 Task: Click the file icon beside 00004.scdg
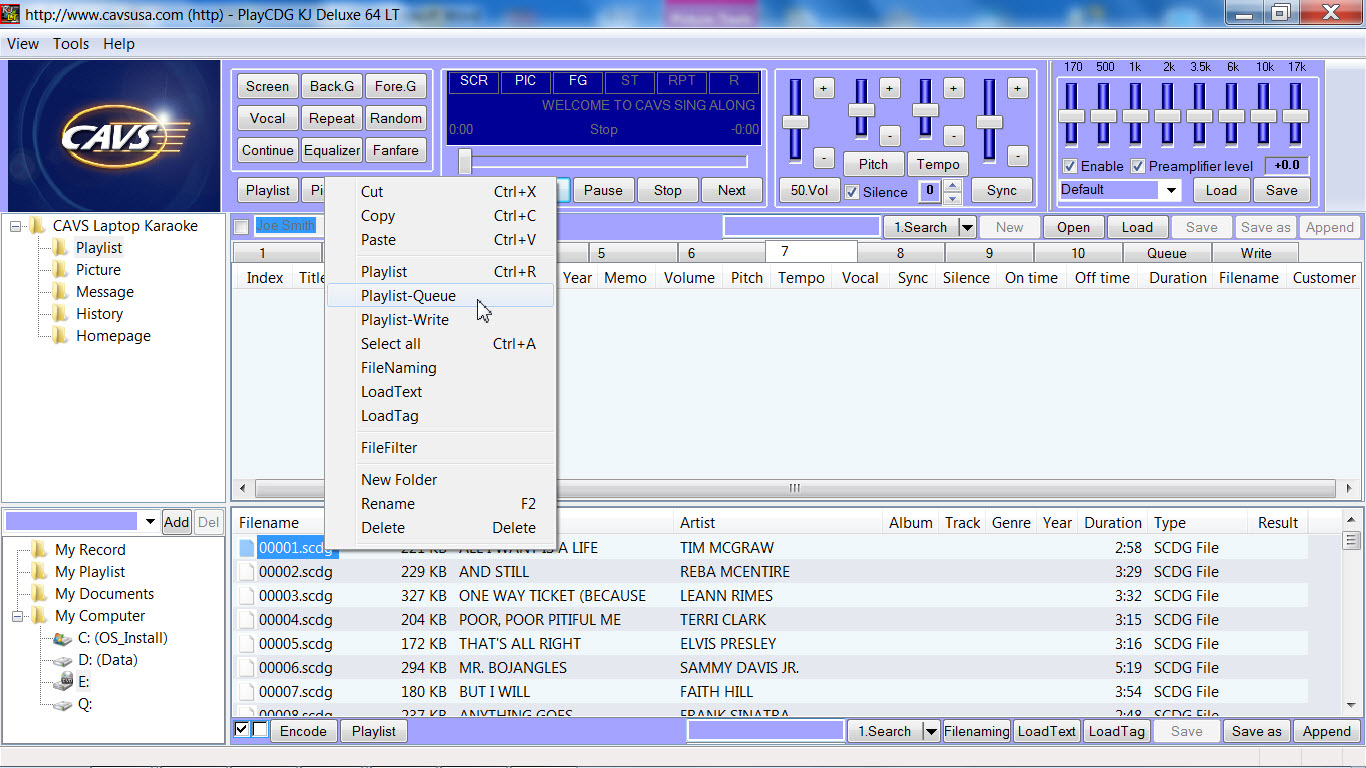[x=246, y=620]
